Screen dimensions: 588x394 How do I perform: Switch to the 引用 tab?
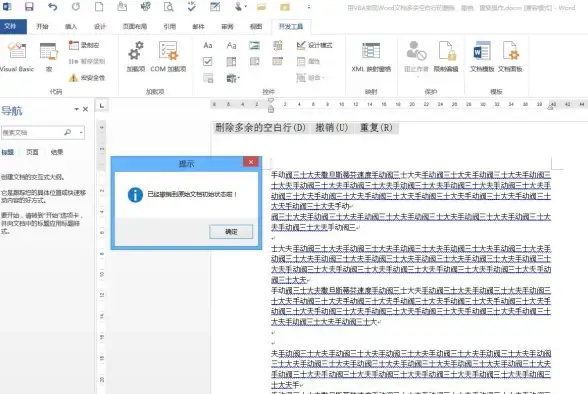[x=170, y=27]
